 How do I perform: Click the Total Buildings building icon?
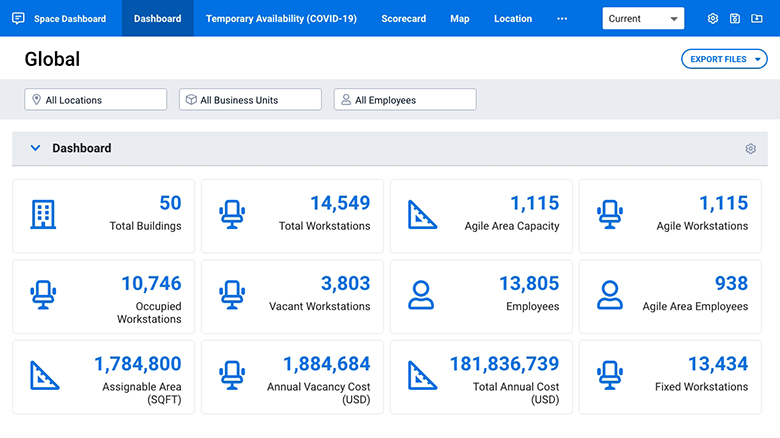(x=43, y=215)
